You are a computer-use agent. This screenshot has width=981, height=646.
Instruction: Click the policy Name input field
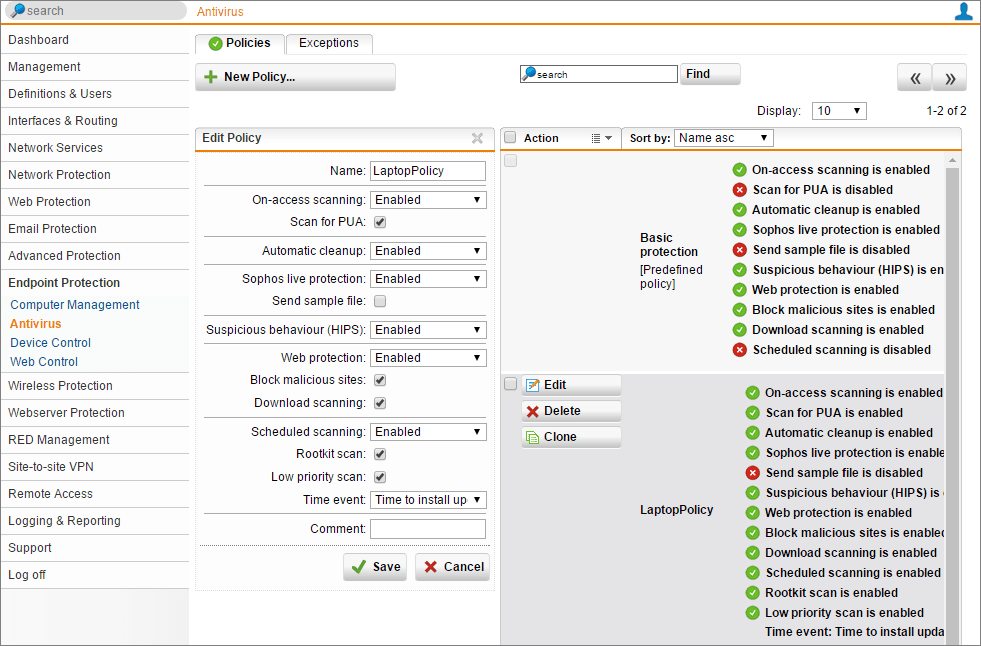point(428,171)
